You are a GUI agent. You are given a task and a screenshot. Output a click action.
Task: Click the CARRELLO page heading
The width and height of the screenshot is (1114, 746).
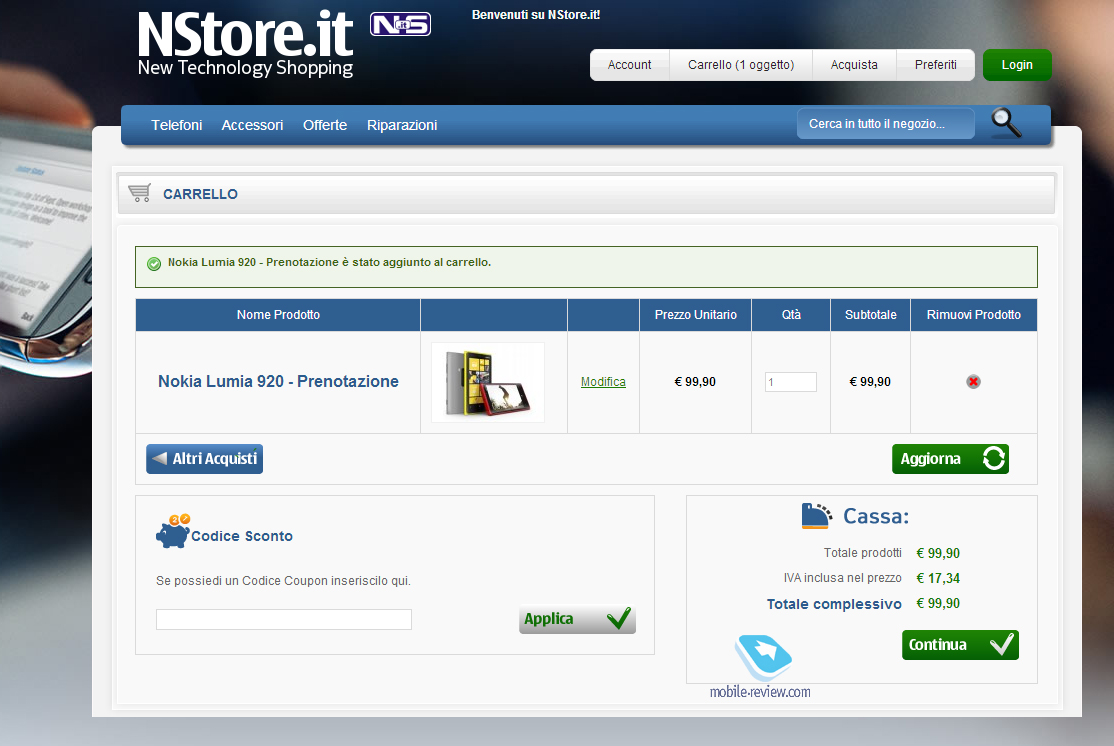(x=200, y=194)
